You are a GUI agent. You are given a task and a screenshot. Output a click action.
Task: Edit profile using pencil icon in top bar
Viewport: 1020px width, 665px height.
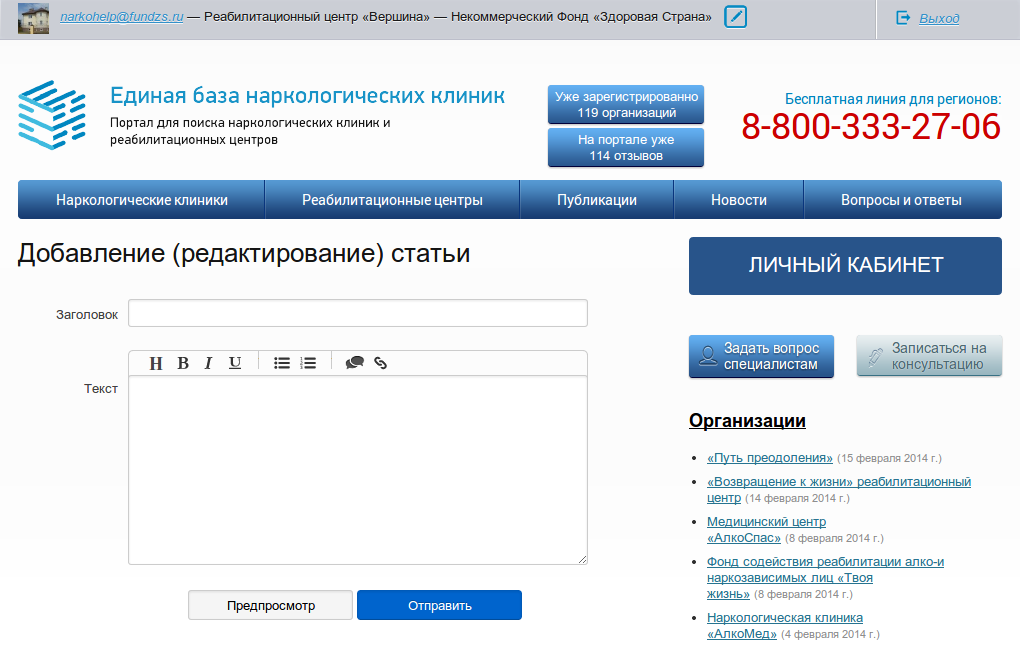coord(736,17)
